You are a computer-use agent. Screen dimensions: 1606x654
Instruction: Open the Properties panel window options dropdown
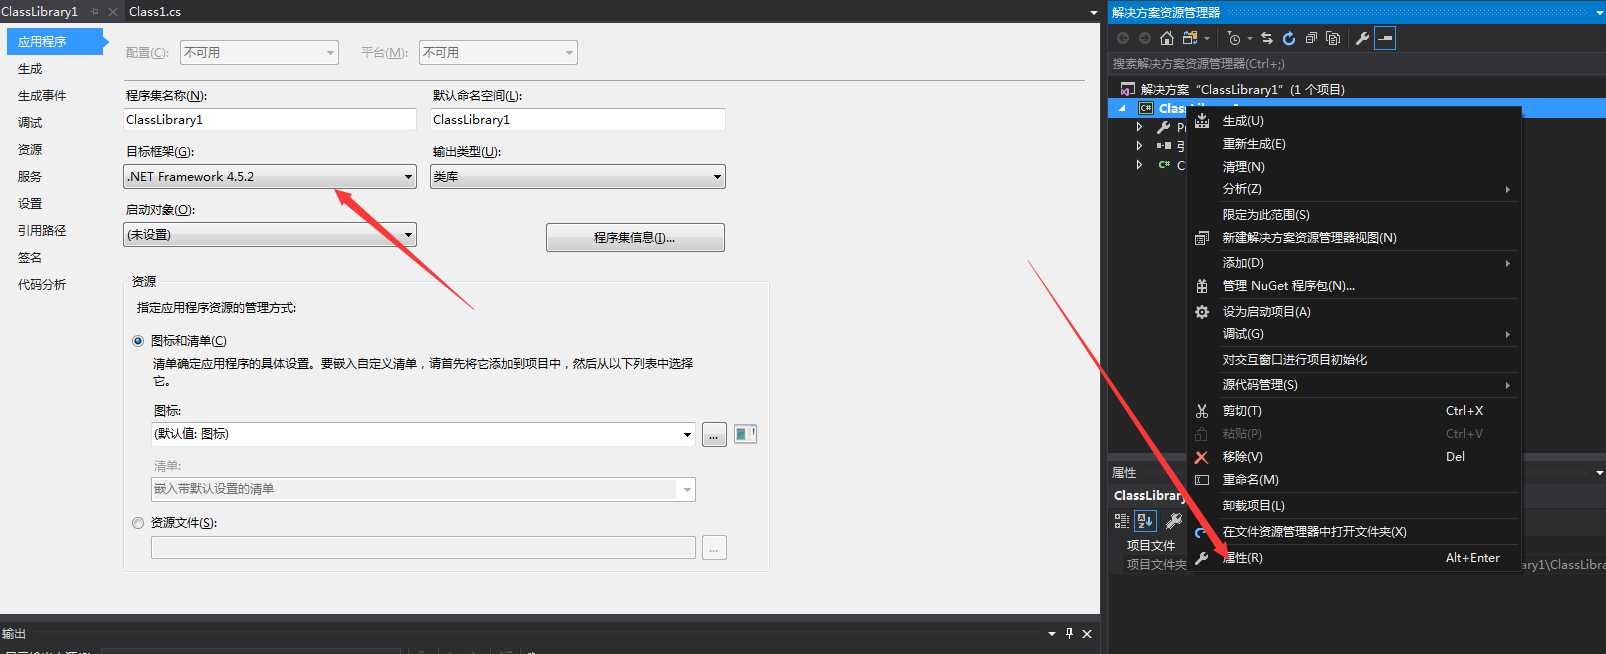1599,472
